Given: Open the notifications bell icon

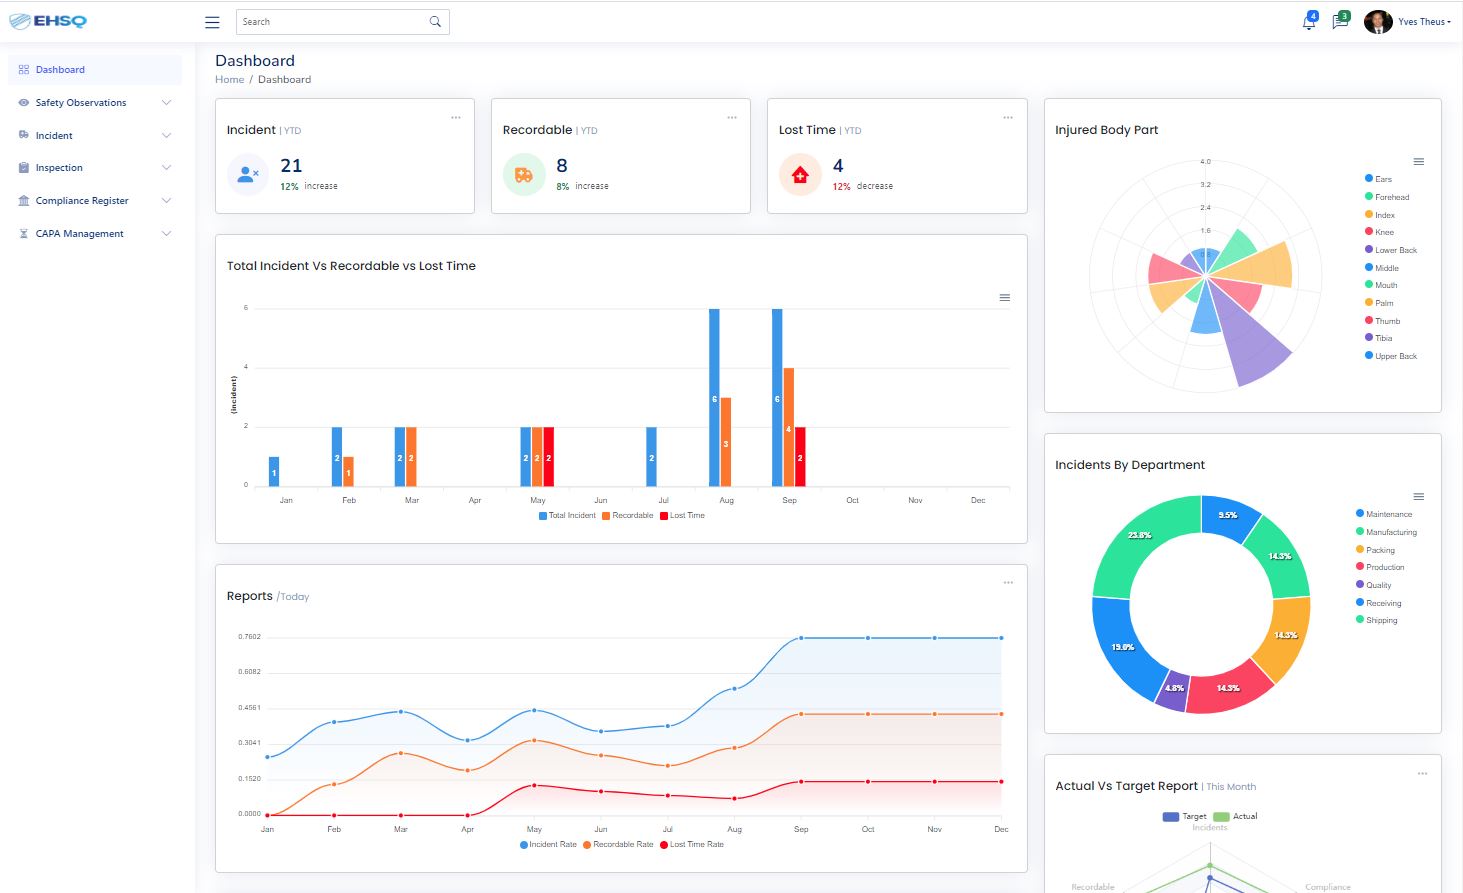Looking at the screenshot, I should pyautogui.click(x=1308, y=22).
